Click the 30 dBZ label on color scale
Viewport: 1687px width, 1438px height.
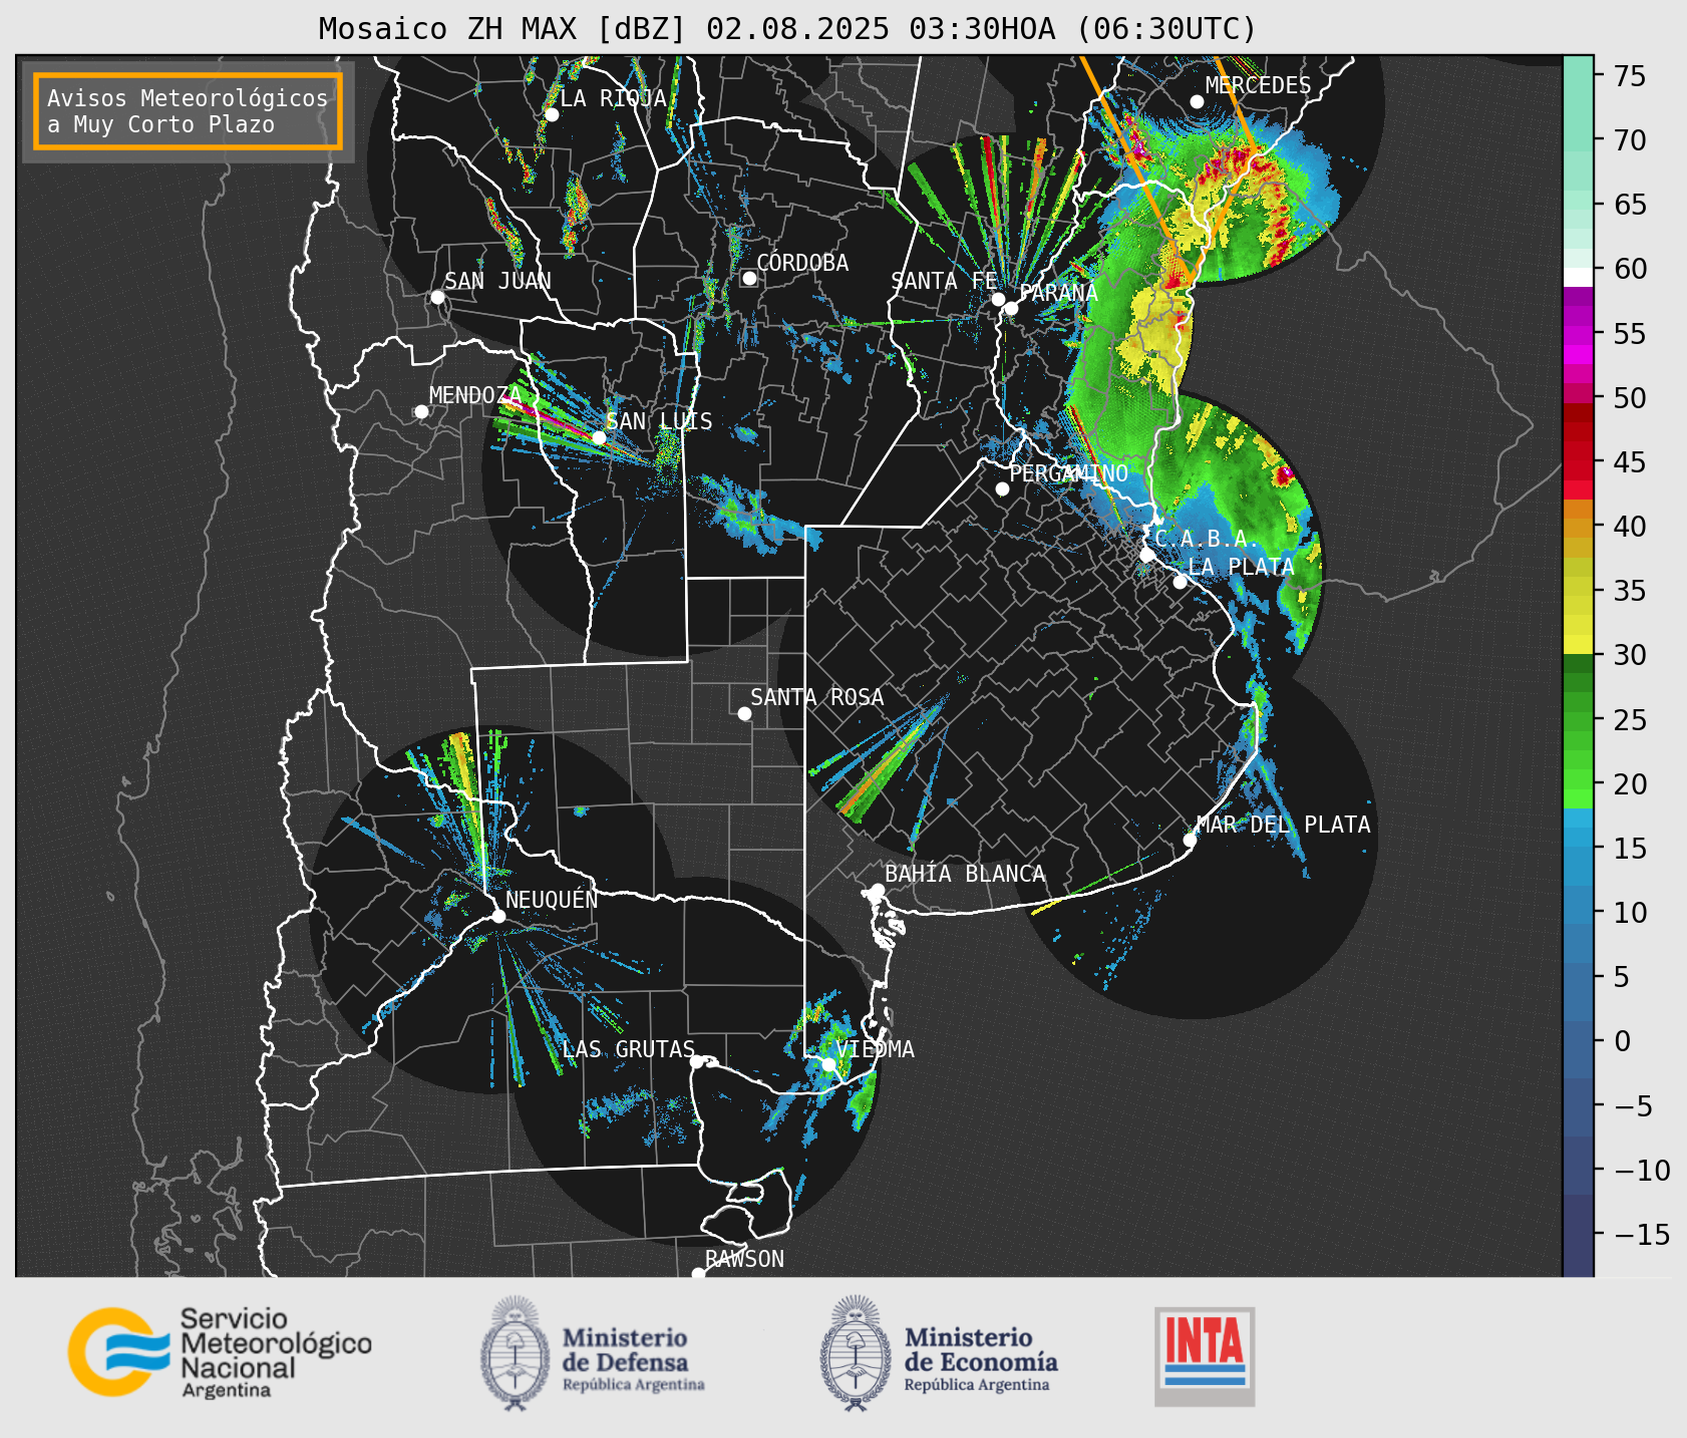click(x=1629, y=655)
